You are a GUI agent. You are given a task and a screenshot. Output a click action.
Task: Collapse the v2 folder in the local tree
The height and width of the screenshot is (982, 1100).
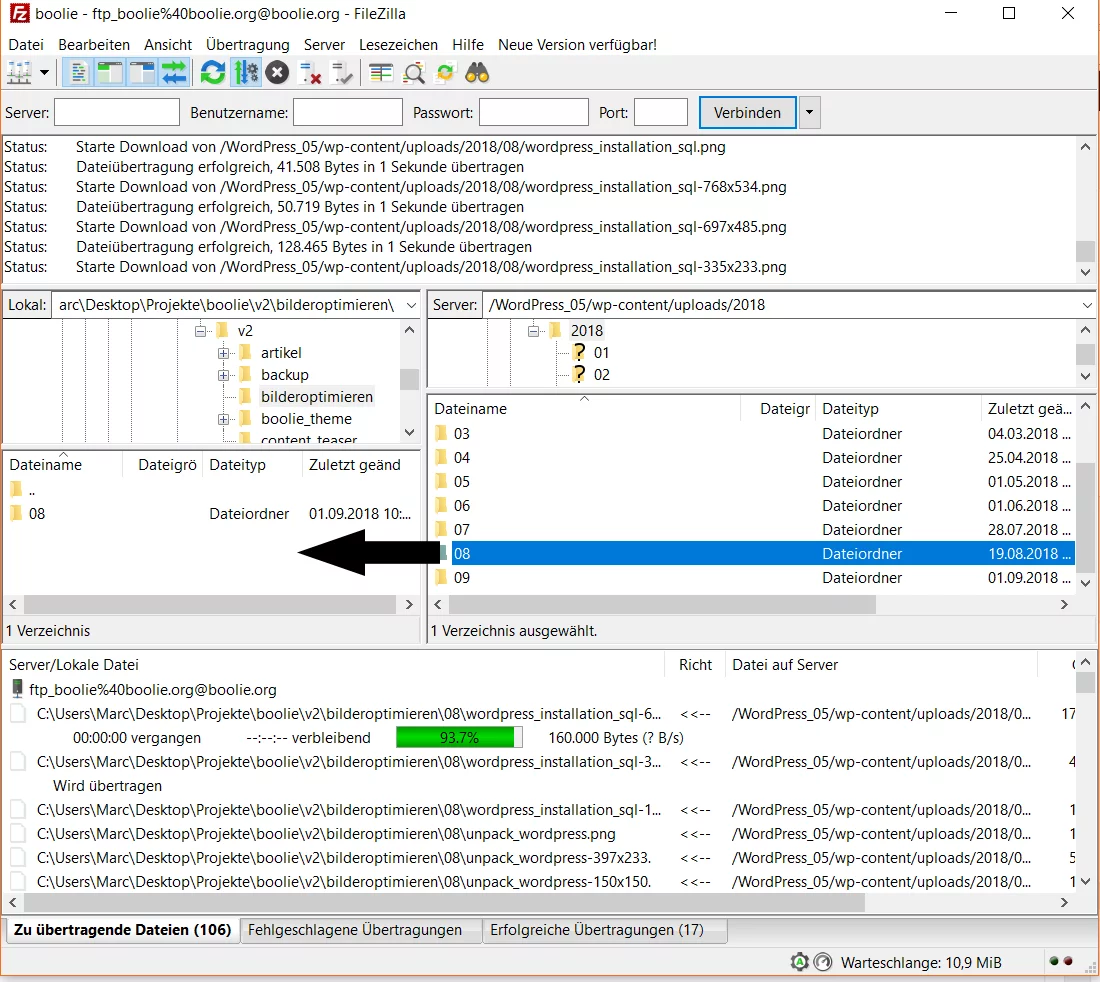(x=201, y=330)
